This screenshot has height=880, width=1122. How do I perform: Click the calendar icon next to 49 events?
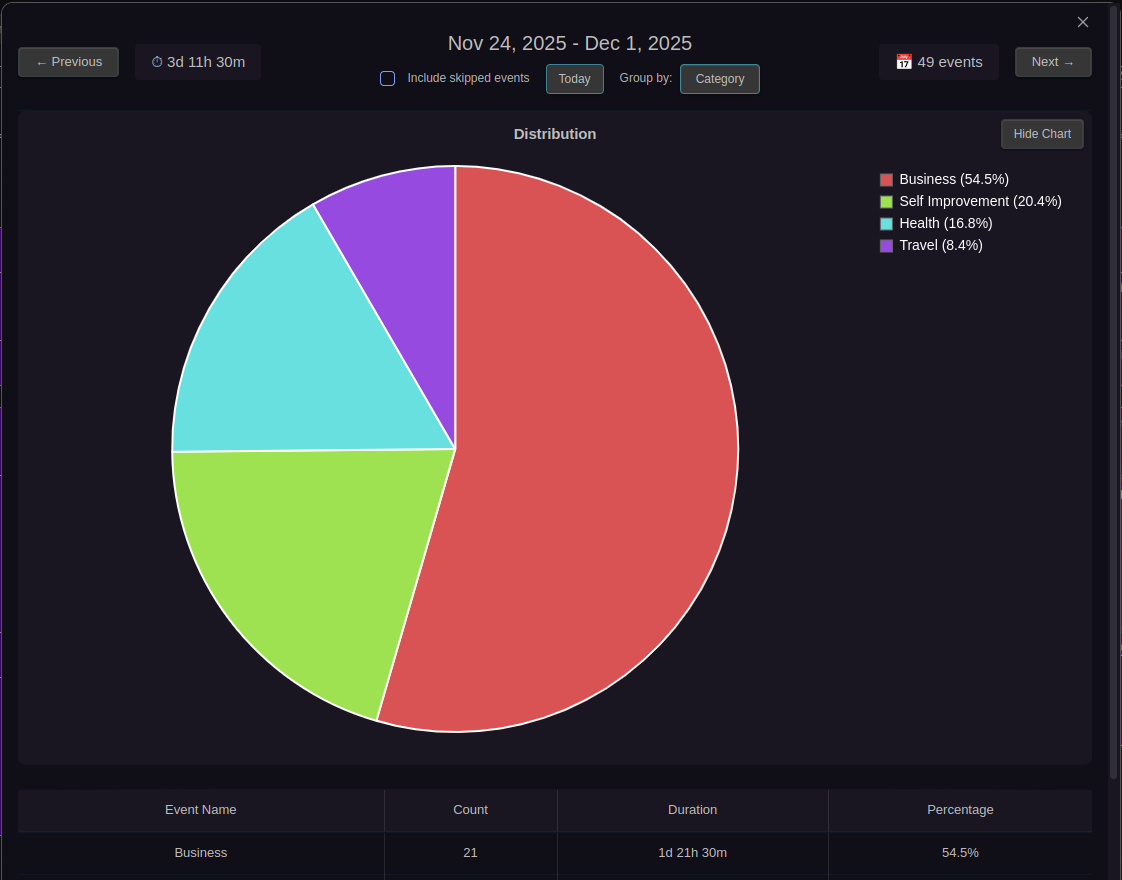(x=904, y=61)
